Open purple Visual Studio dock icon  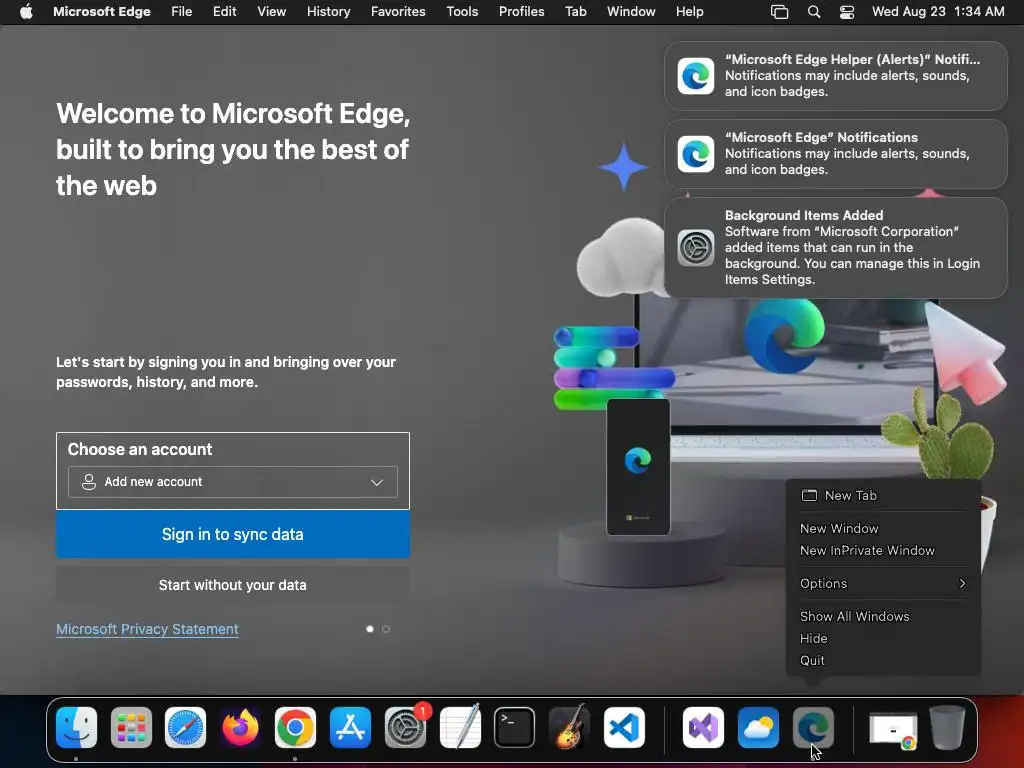pyautogui.click(x=703, y=727)
